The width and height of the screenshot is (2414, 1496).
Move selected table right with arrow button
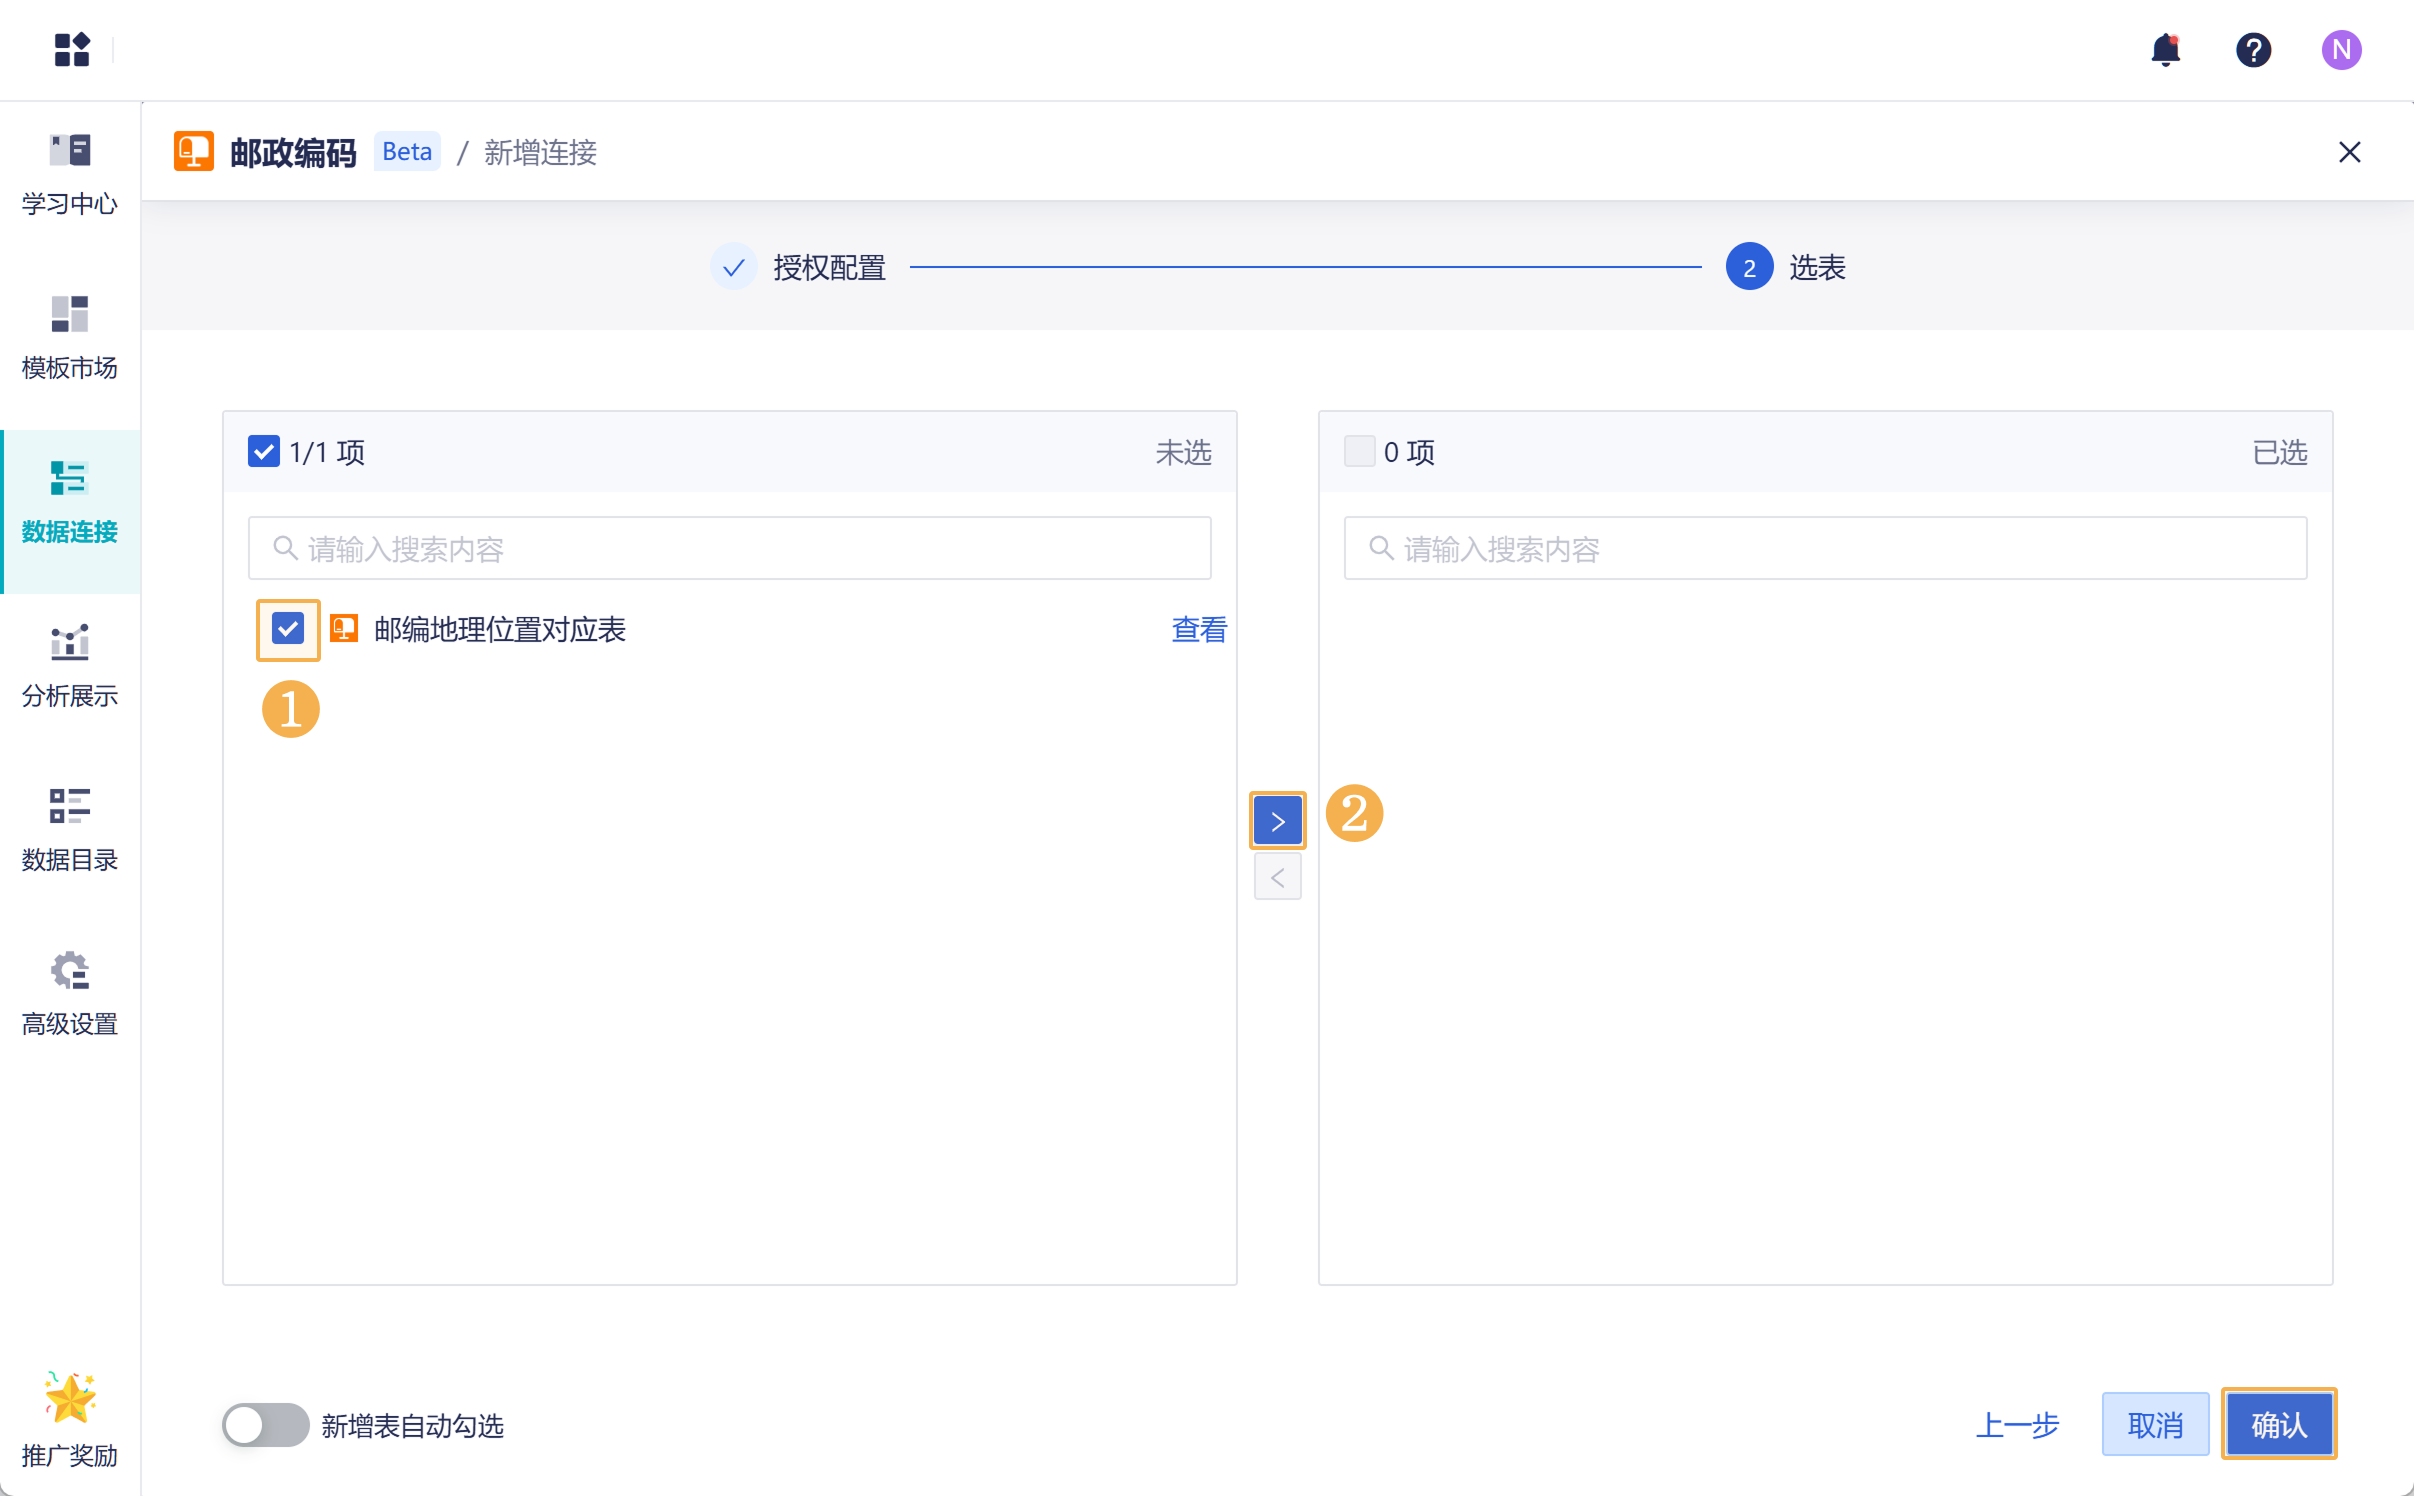coord(1277,821)
